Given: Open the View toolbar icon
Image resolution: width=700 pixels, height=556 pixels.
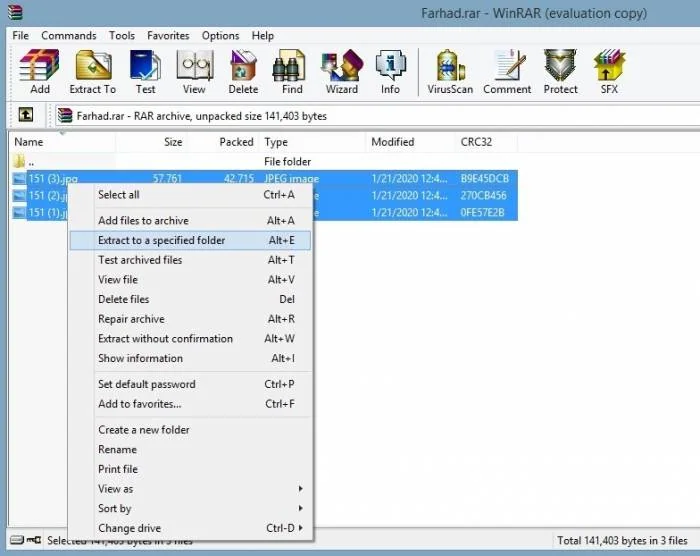Looking at the screenshot, I should tap(194, 71).
